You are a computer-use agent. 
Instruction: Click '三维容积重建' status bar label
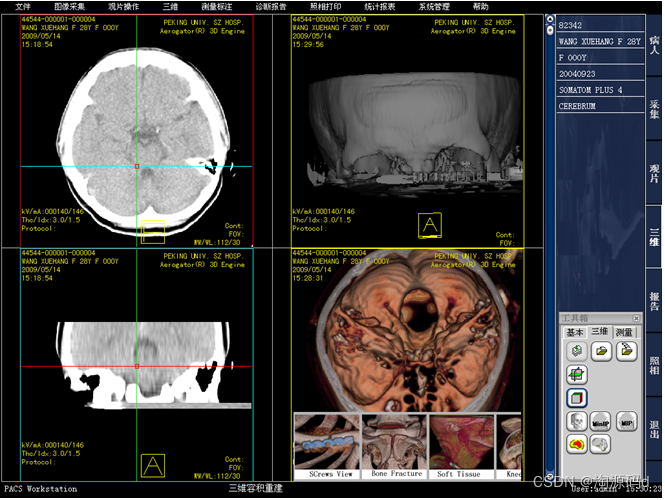[255, 488]
